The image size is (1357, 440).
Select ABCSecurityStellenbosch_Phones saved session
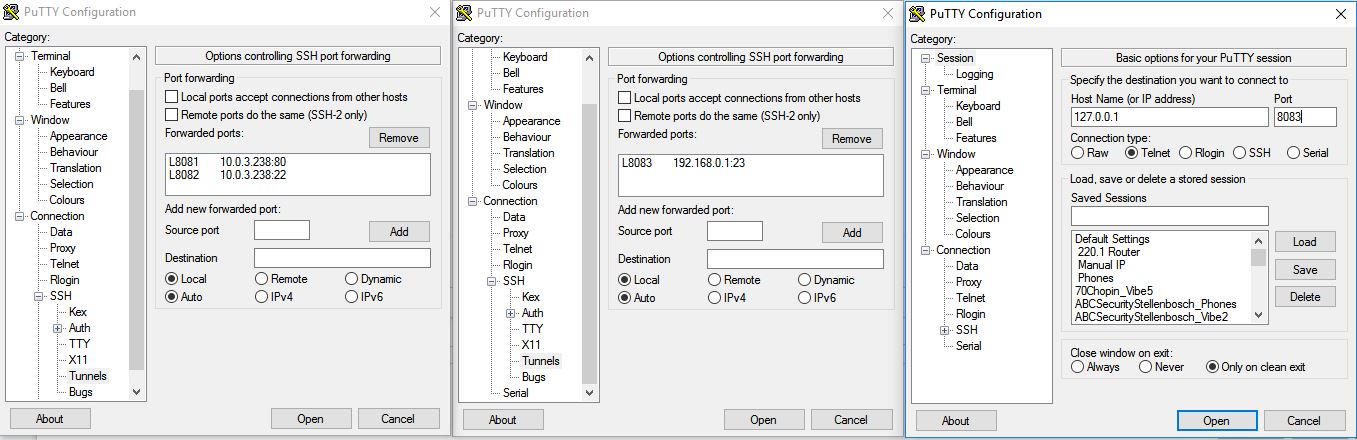pyautogui.click(x=1155, y=304)
